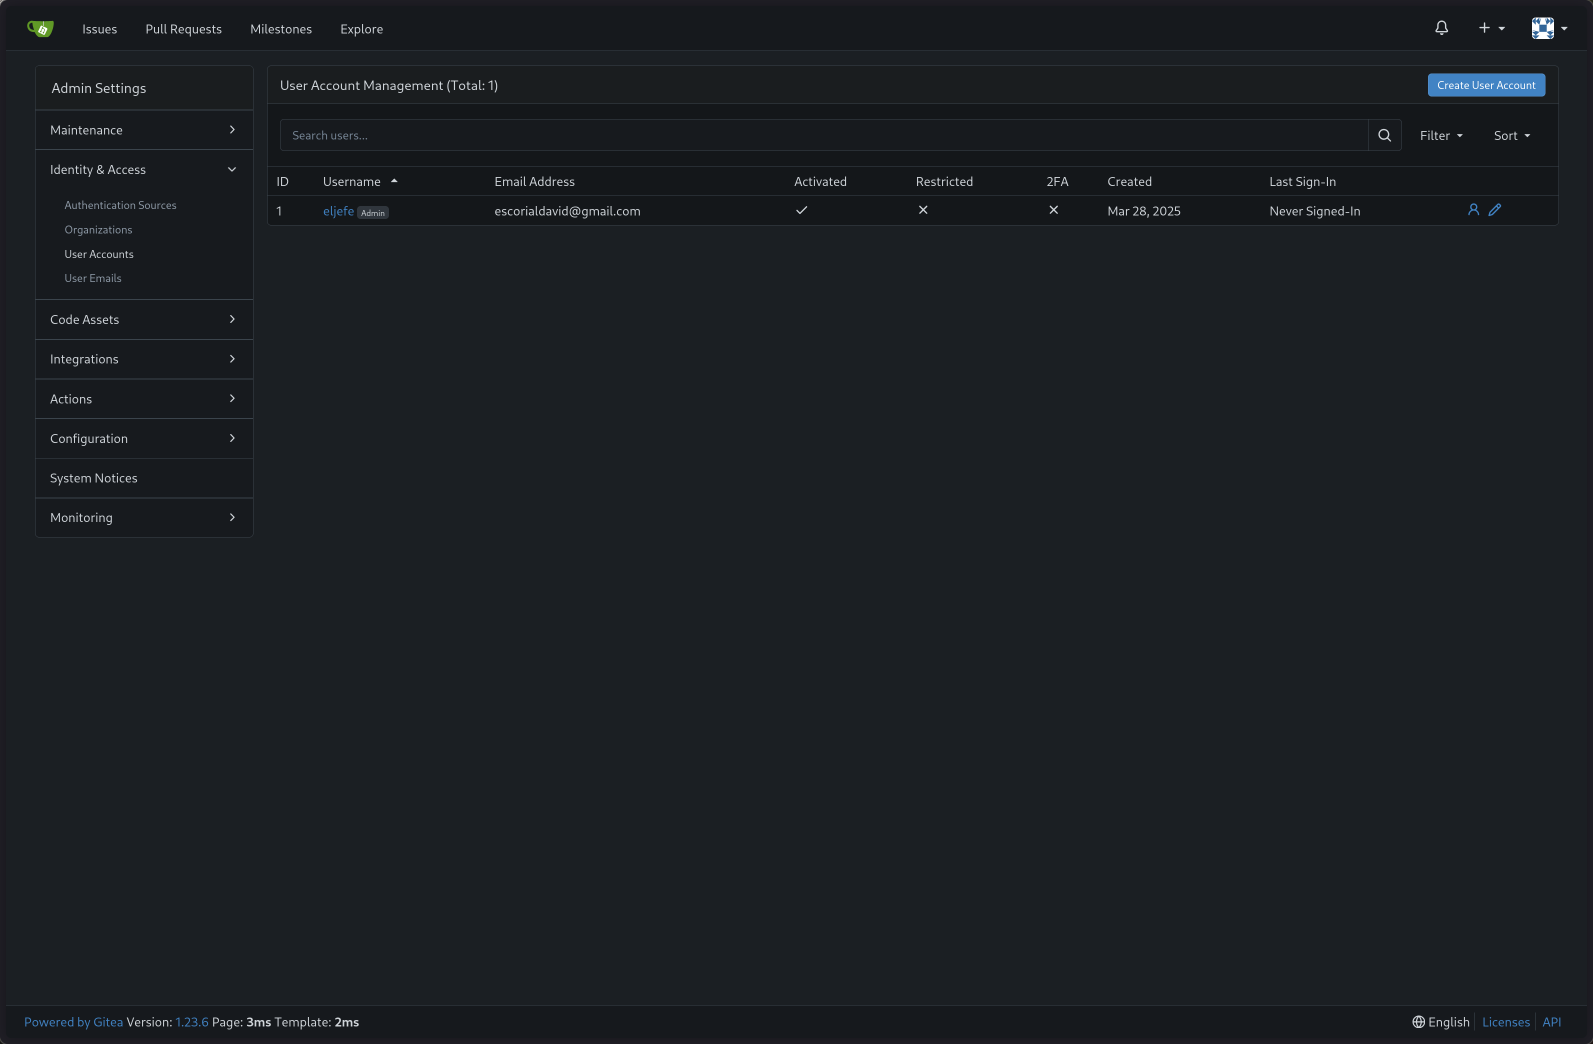This screenshot has height=1044, width=1593.
Task: Open the 1.23.6 version link
Action: (x=192, y=1022)
